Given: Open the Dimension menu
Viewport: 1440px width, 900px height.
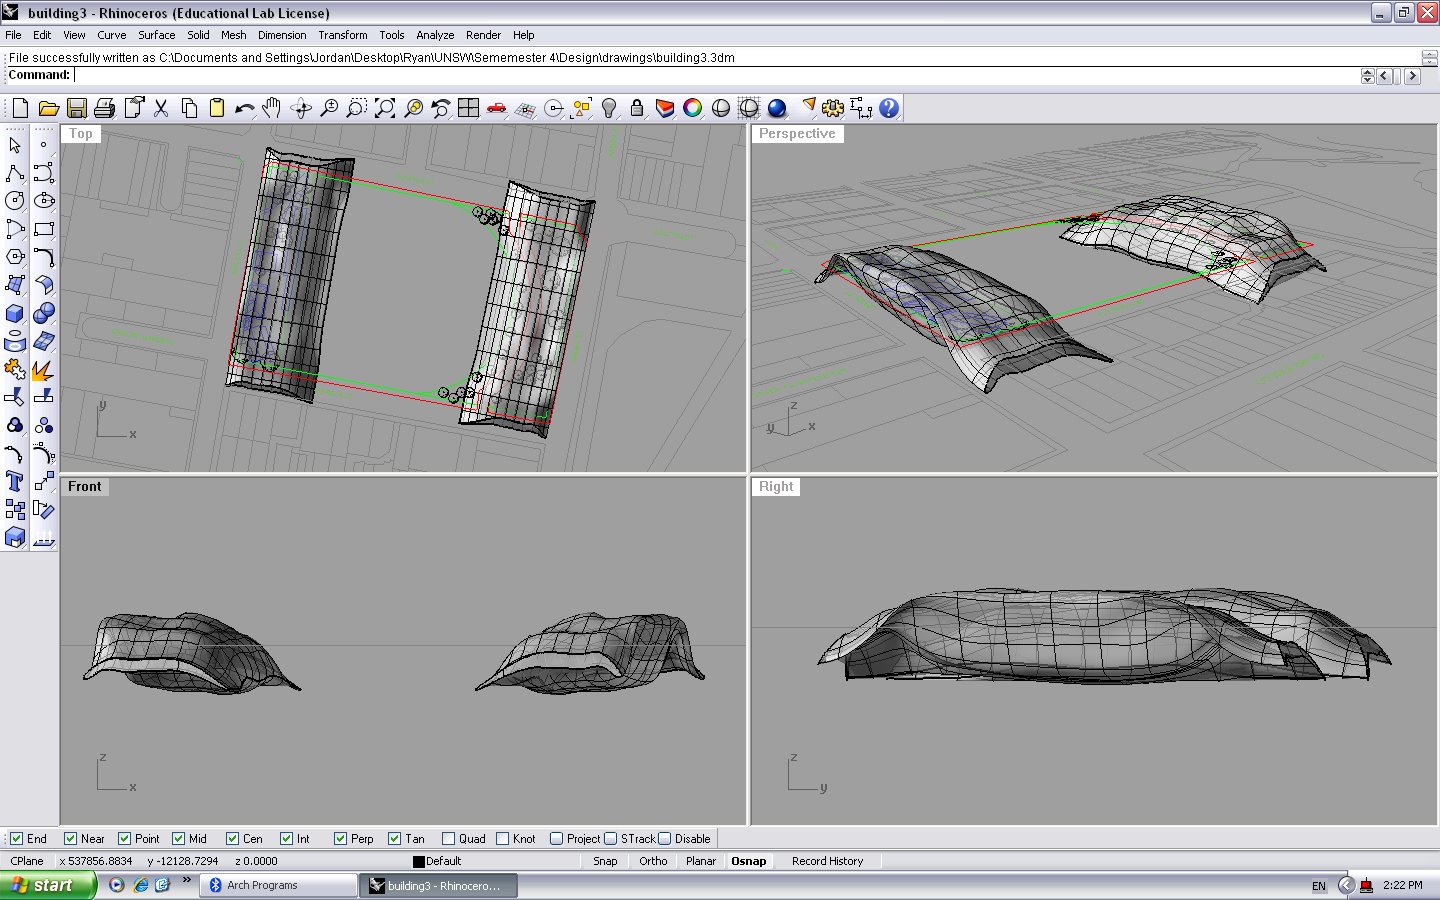Looking at the screenshot, I should point(282,35).
